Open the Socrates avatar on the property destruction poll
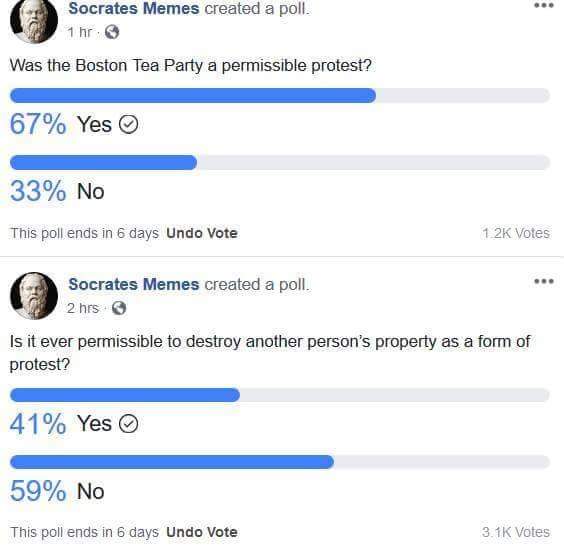 click(x=34, y=296)
